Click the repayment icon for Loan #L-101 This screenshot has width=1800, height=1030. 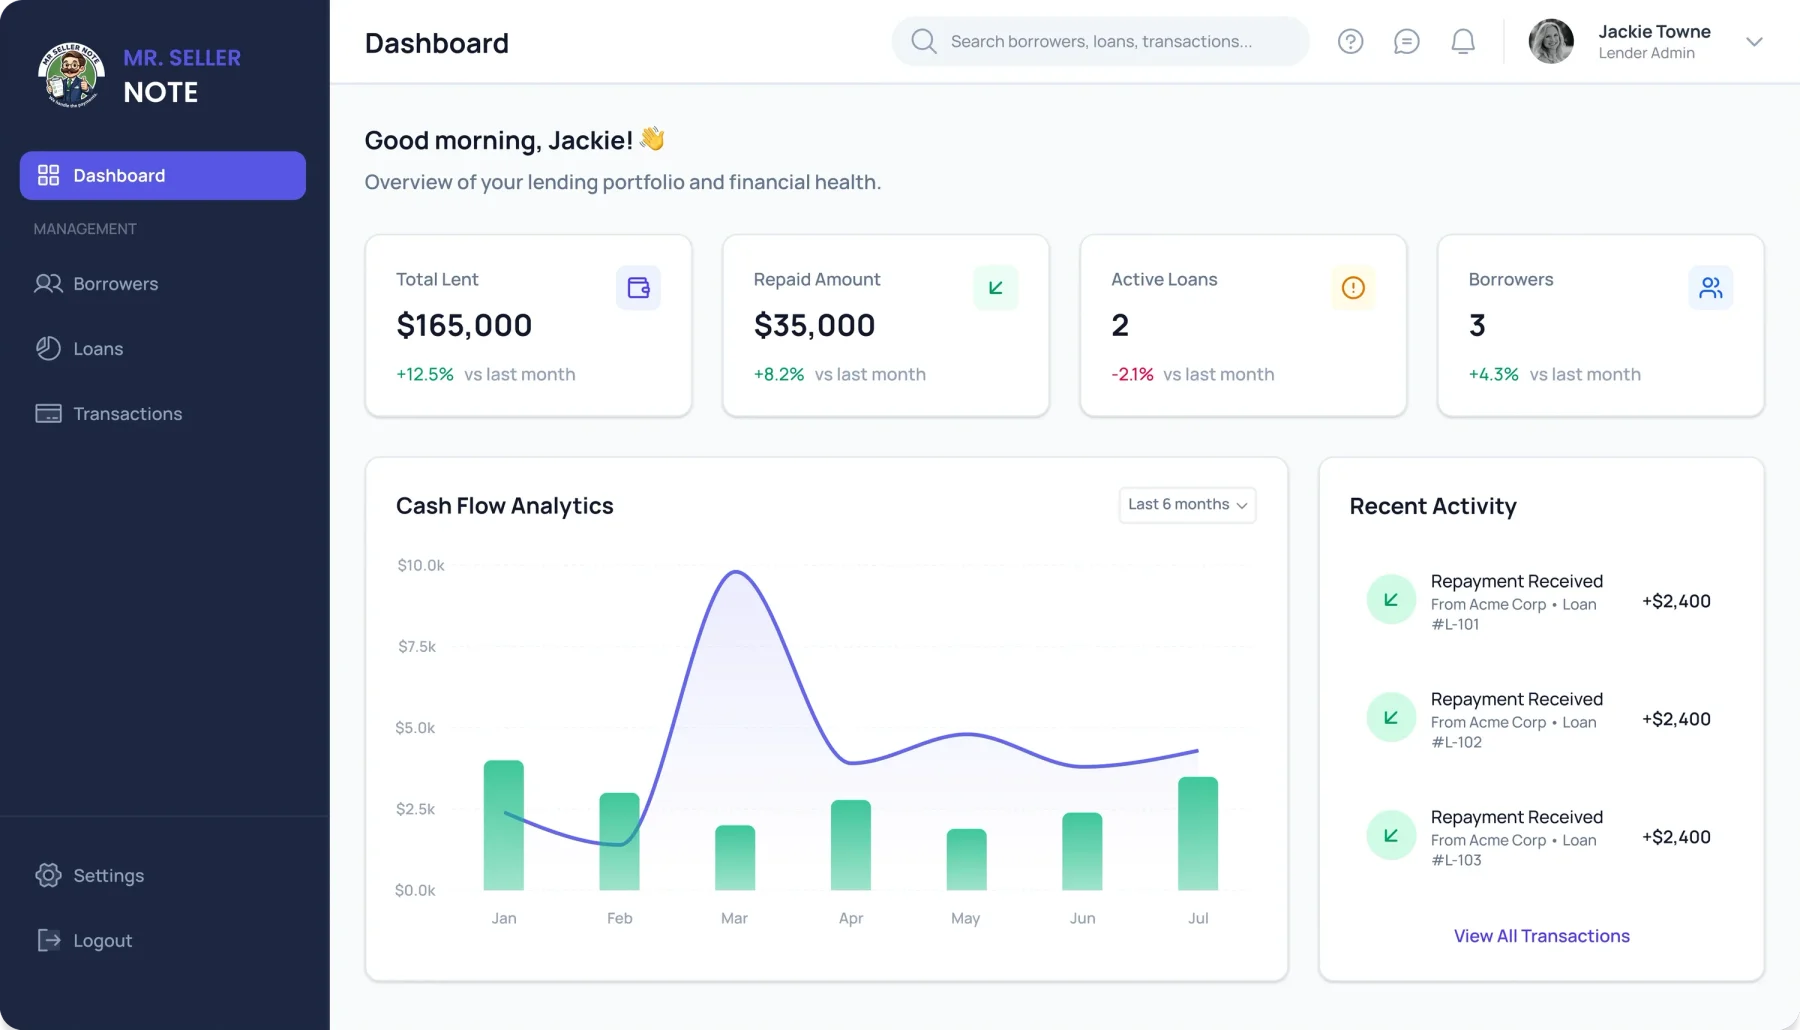(x=1391, y=600)
